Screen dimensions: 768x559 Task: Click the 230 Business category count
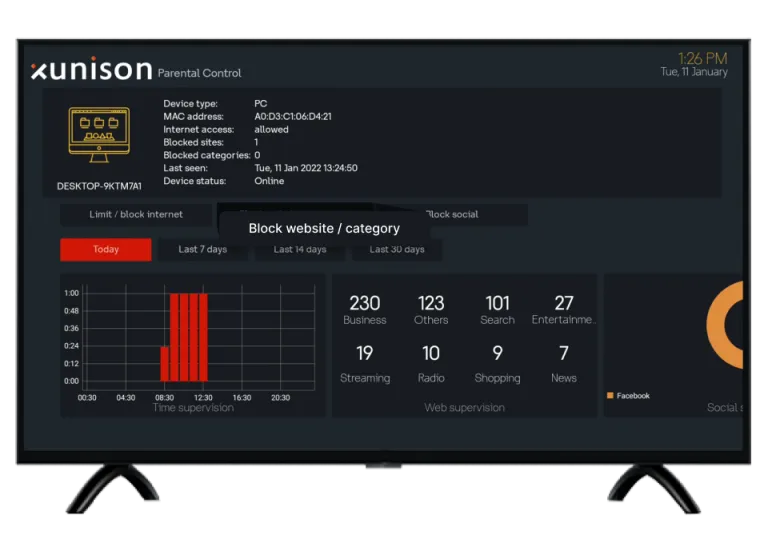365,310
